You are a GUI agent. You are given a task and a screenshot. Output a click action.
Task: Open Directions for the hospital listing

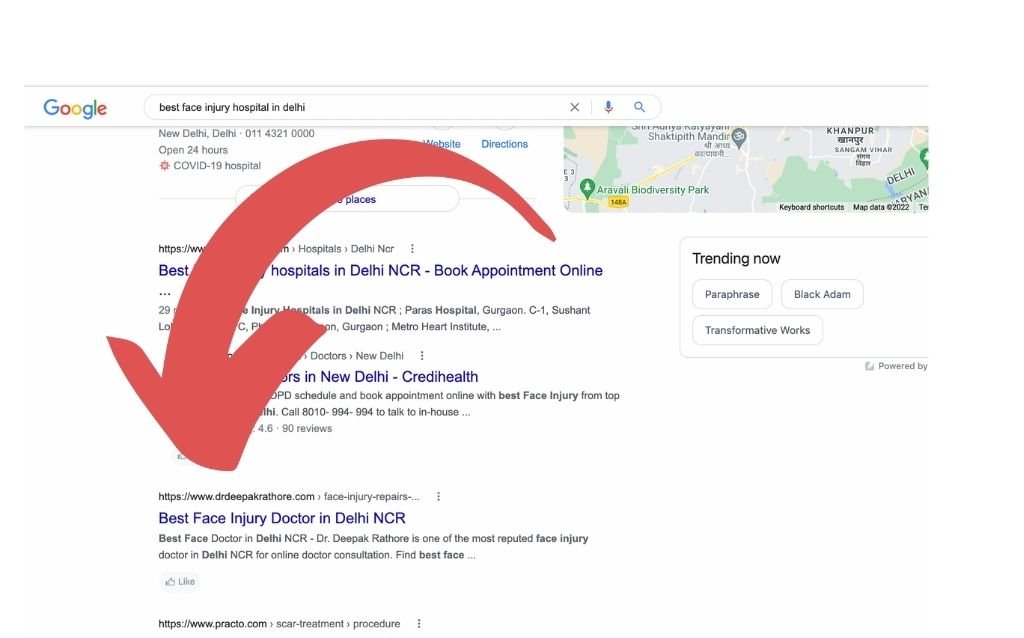coord(504,144)
